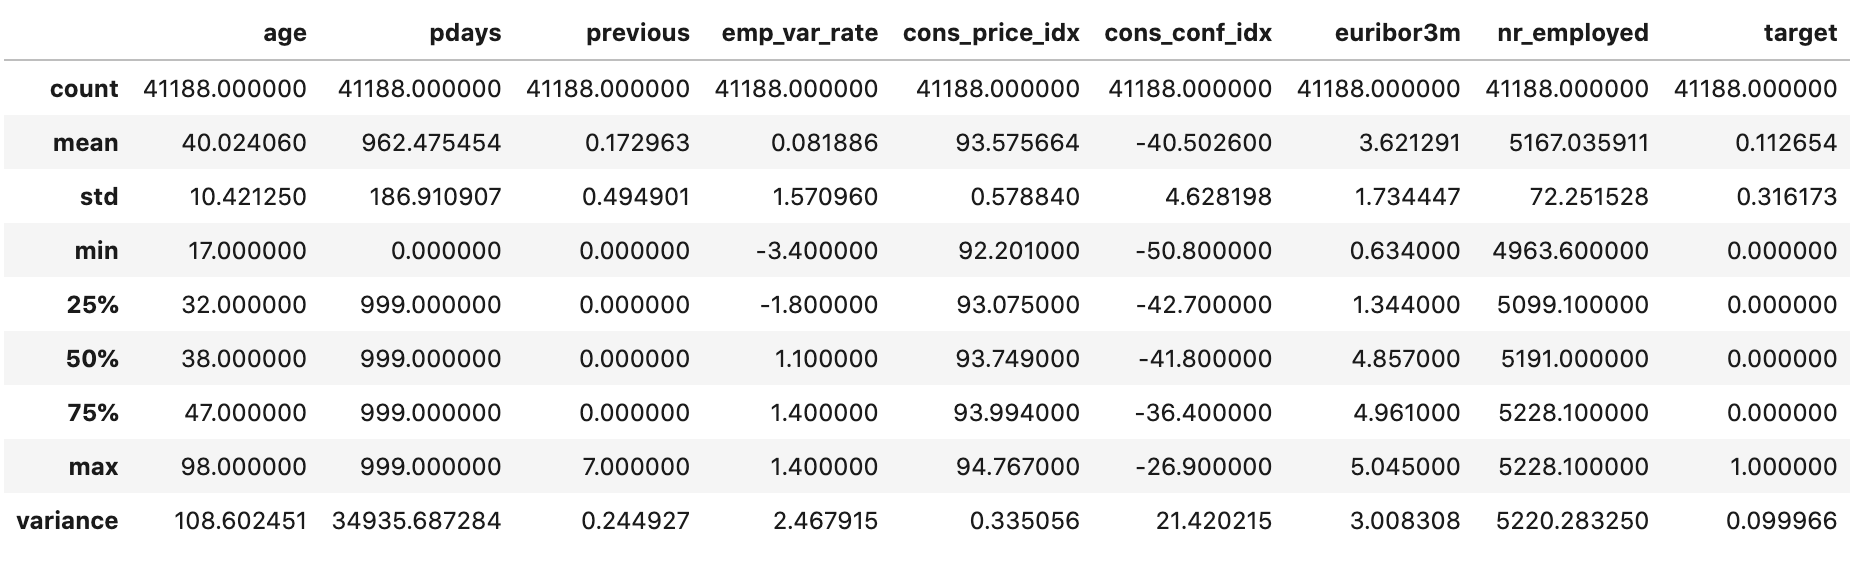Image resolution: width=1872 pixels, height=564 pixels.
Task: Select the cons_conf_idx column header
Action: [x=1188, y=34]
